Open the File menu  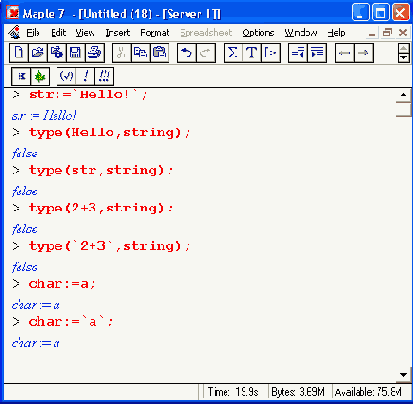[x=33, y=33]
